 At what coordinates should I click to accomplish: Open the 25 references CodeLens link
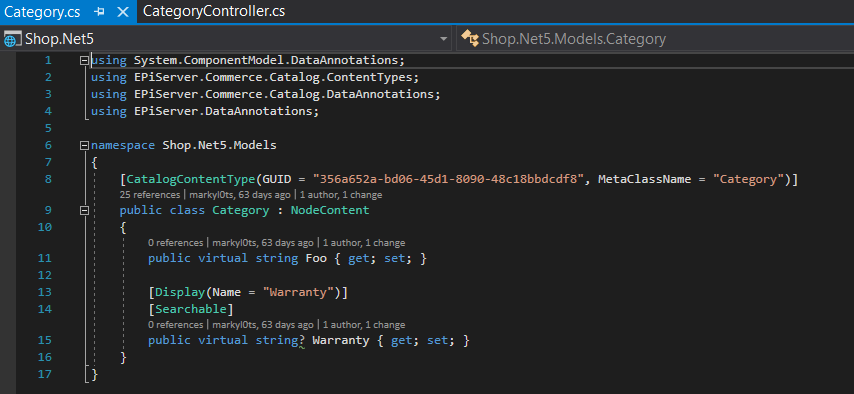point(150,195)
